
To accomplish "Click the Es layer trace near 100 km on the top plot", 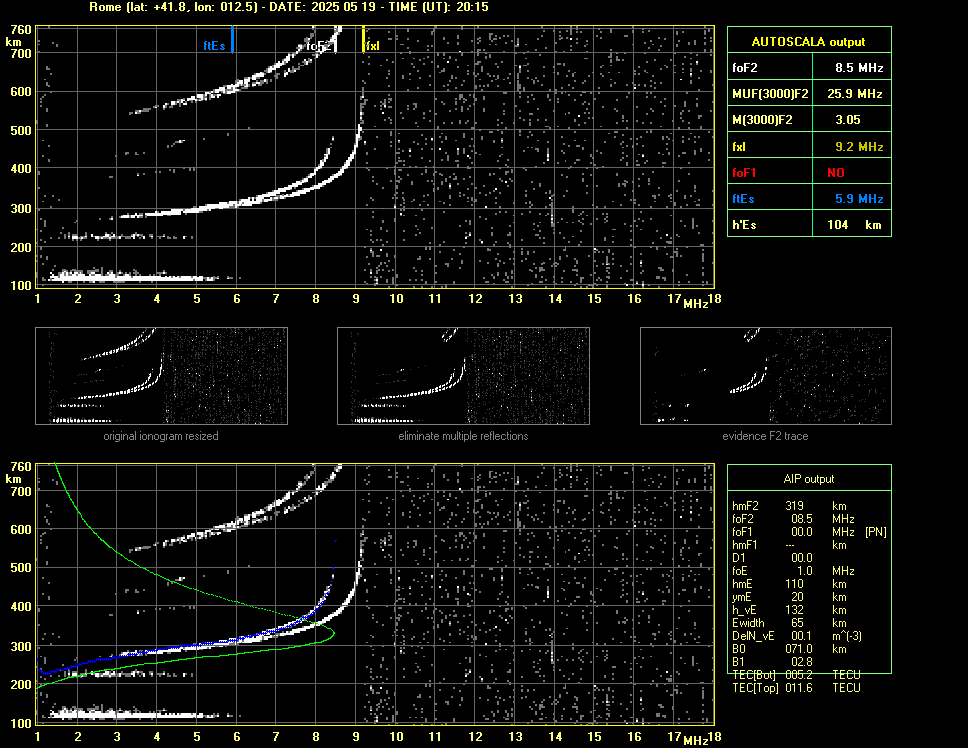I will [133, 278].
